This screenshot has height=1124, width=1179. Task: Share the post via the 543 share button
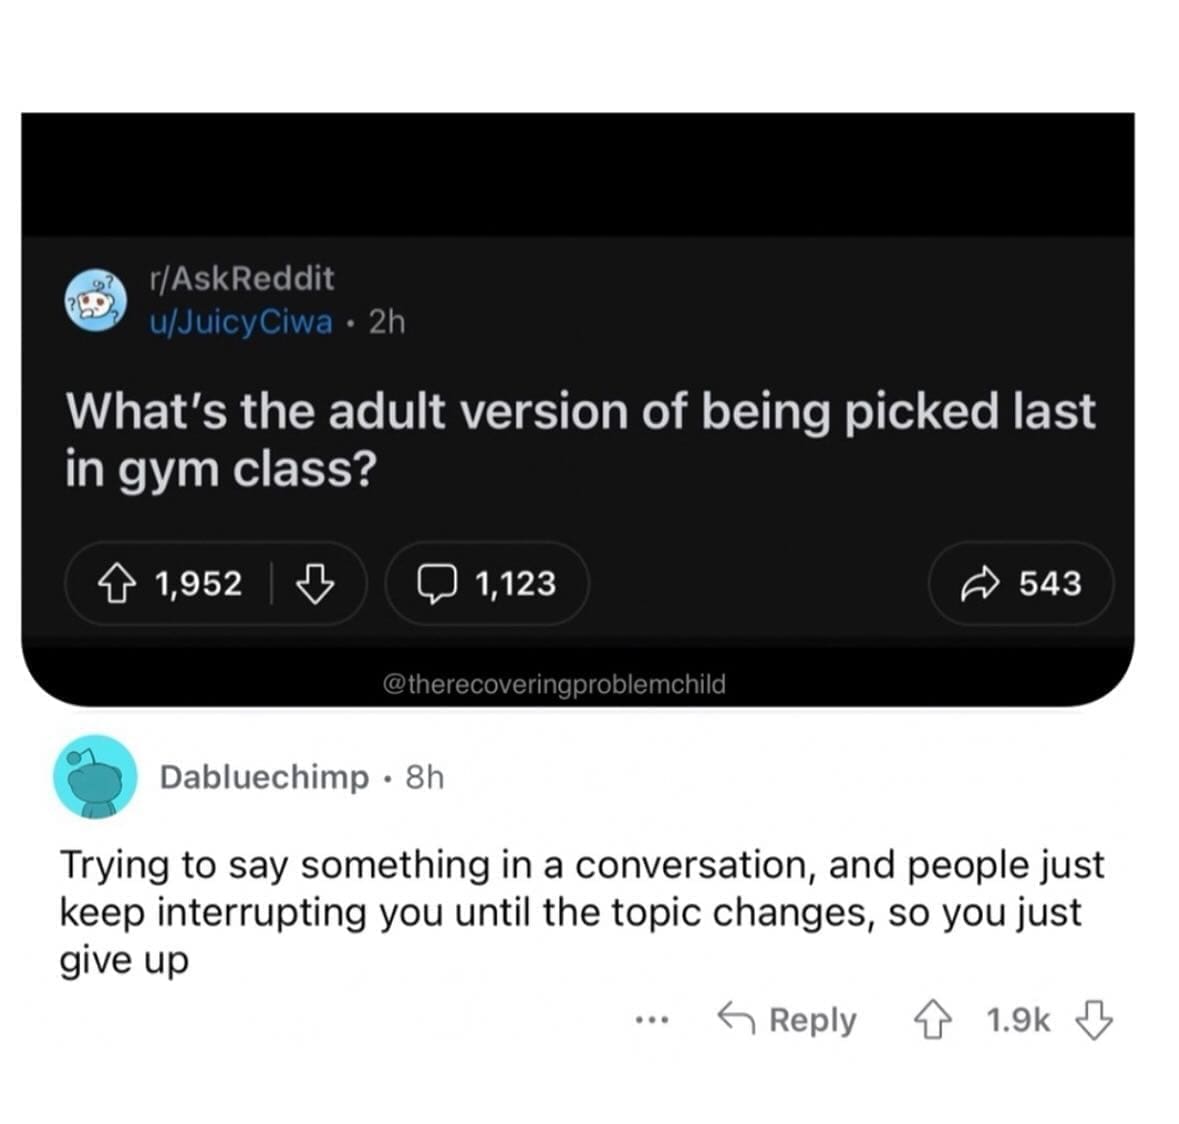(1021, 584)
